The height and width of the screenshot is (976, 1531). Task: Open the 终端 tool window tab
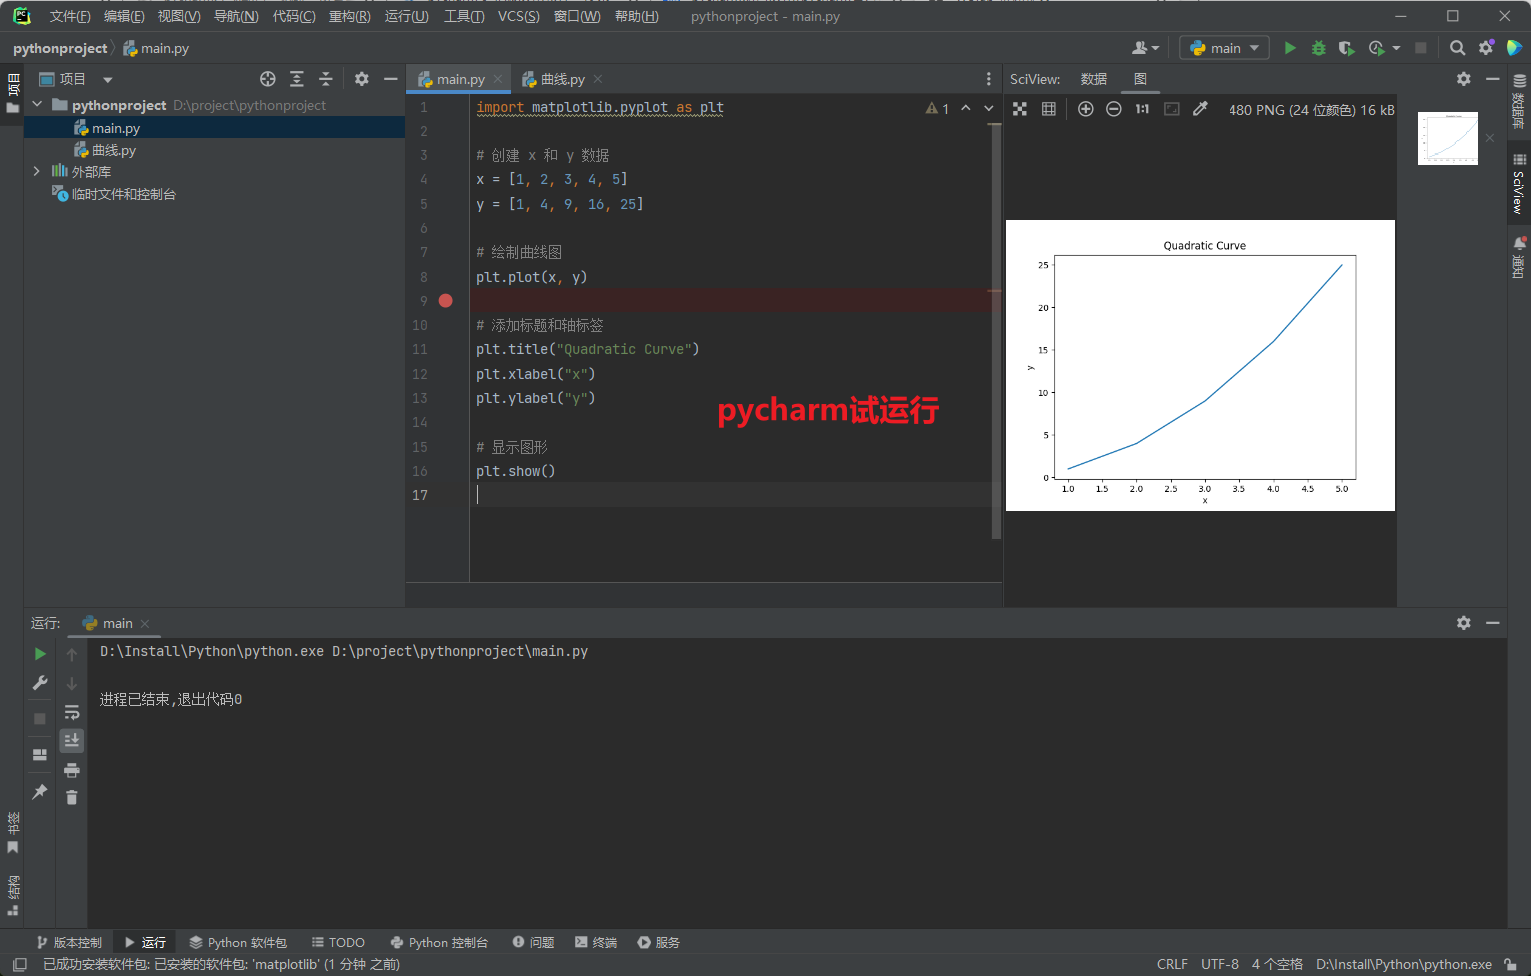pyautogui.click(x=596, y=942)
